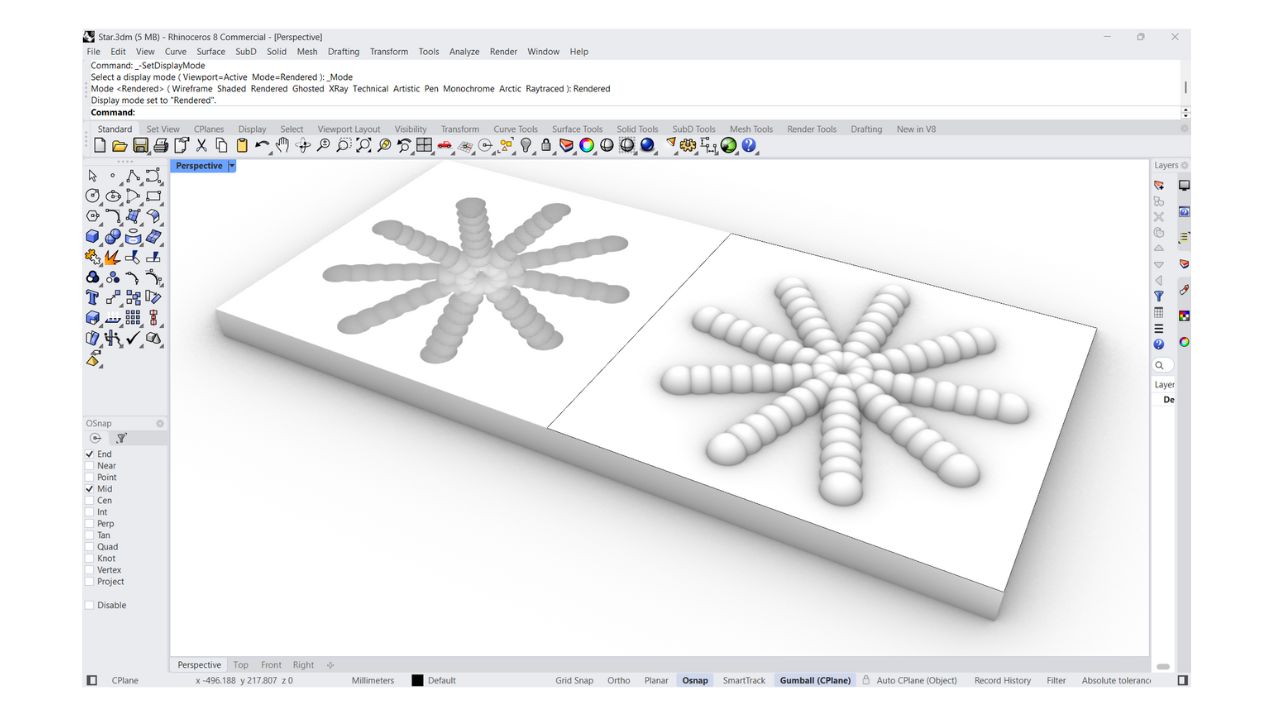Open the Surface menu
1280x720 pixels.
click(210, 51)
